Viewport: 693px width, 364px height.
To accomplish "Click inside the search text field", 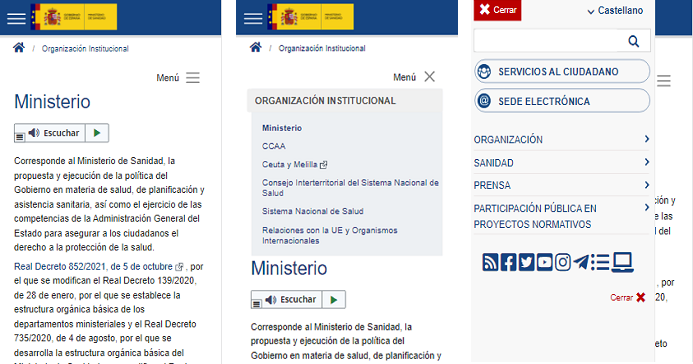I will (545, 41).
